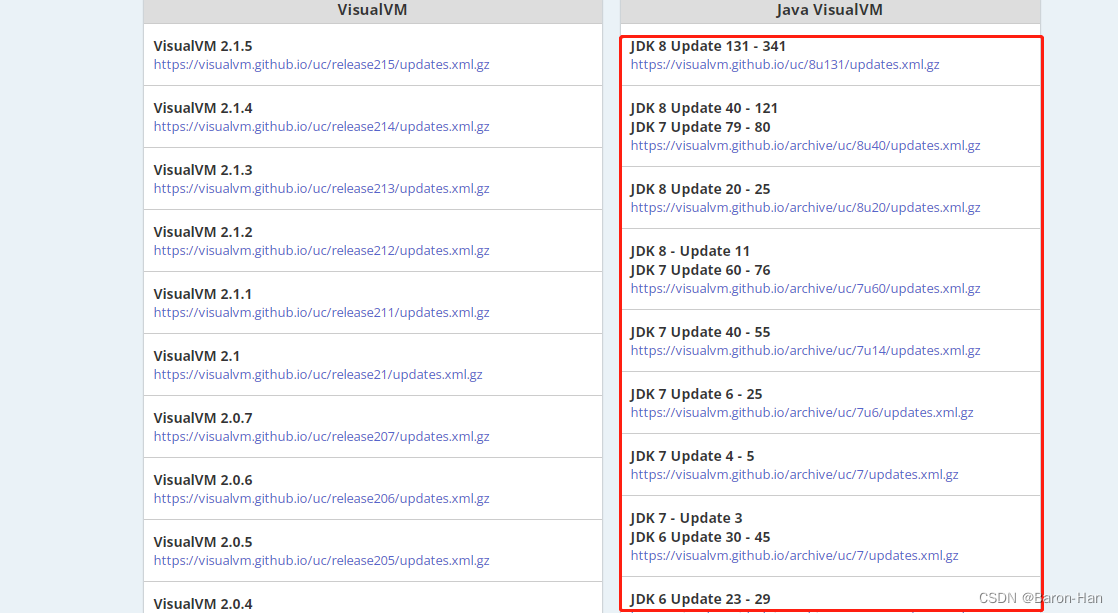Open the VisualVM 2.1 updates link
This screenshot has width=1118, height=613.
point(318,374)
